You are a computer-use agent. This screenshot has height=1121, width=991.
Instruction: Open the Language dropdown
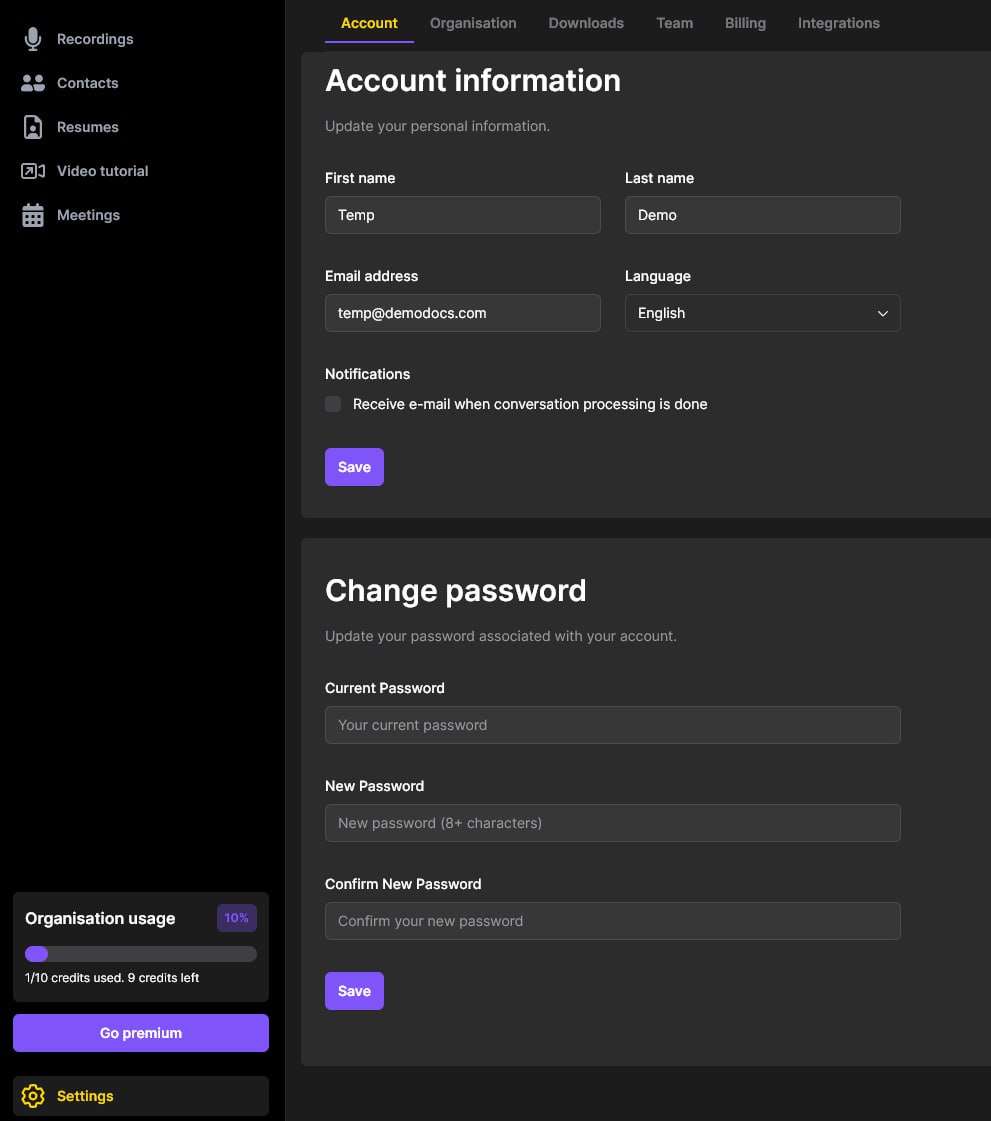[762, 313]
